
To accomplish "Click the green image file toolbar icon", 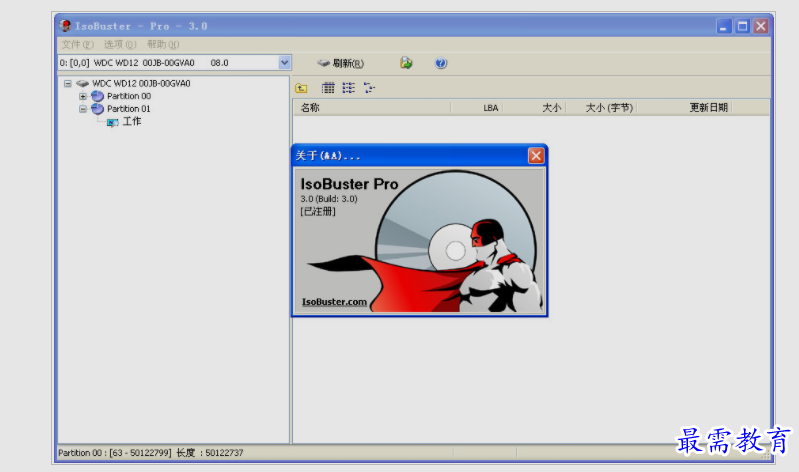I will (406, 63).
